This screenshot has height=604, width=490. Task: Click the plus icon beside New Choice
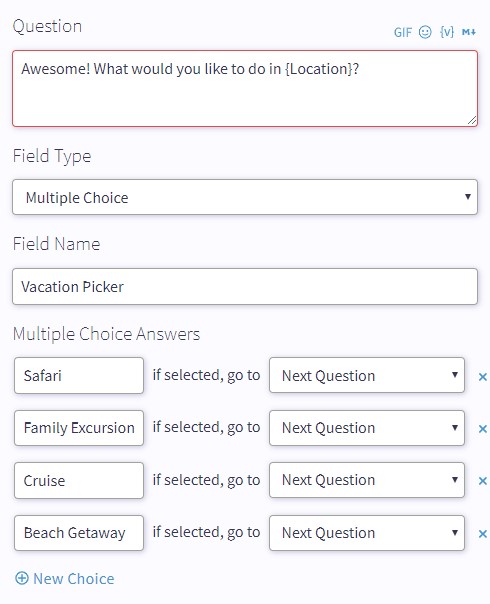coord(22,578)
